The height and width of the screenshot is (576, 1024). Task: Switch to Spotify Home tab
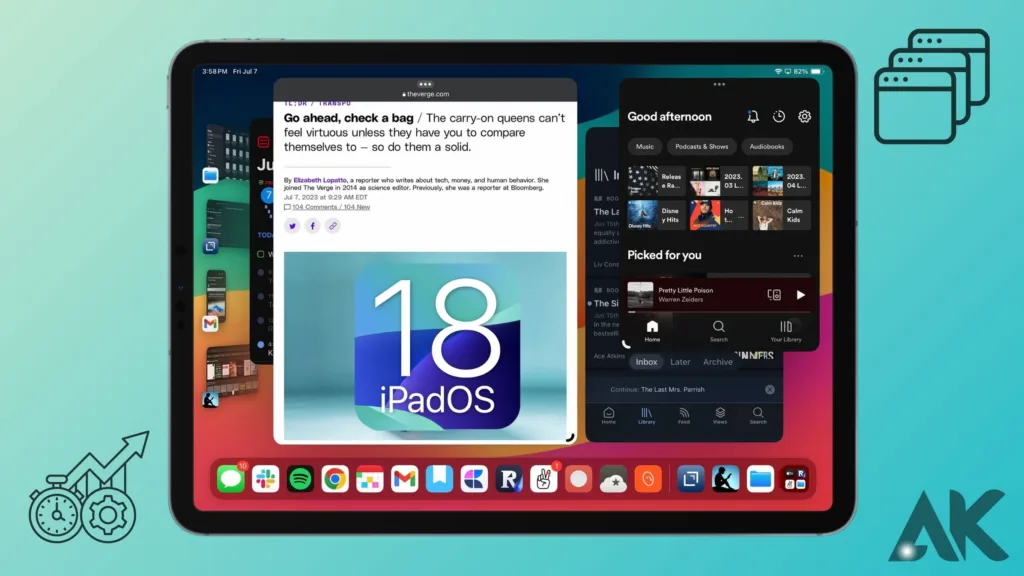pyautogui.click(x=652, y=331)
